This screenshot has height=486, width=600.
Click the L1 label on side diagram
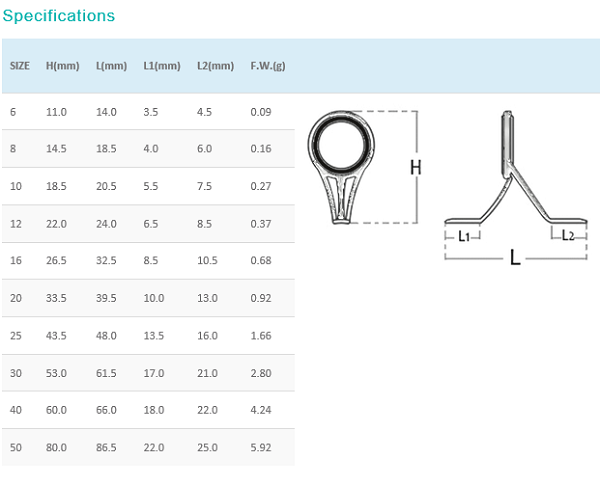464,236
